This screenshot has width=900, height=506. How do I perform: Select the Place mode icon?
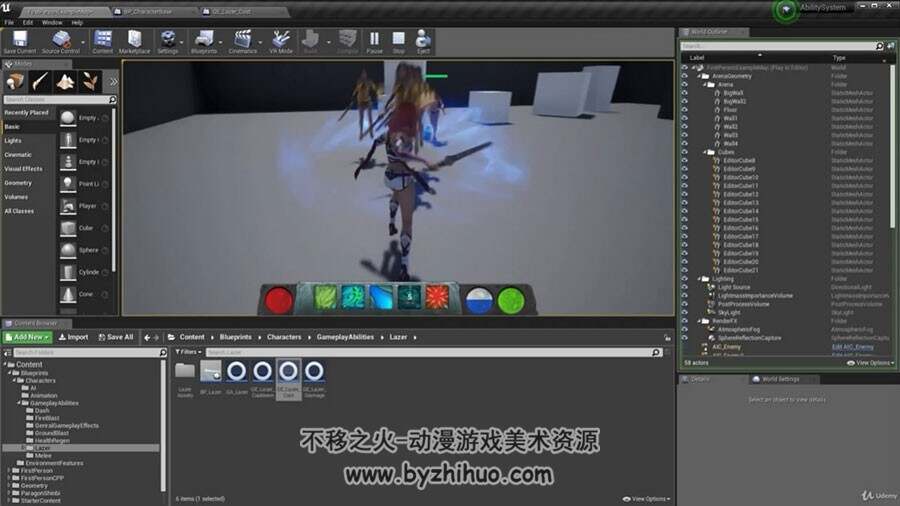15,81
